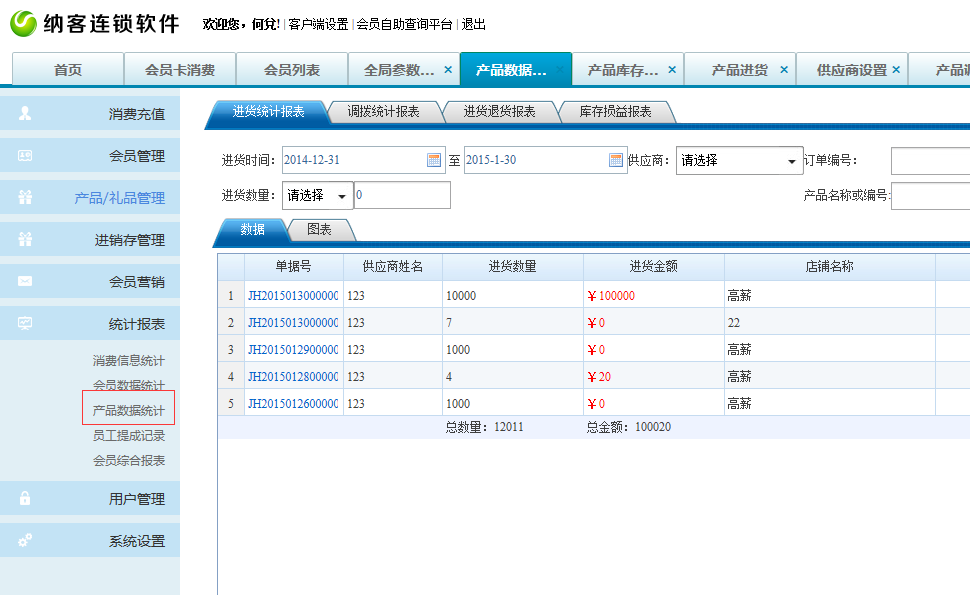Image resolution: width=970 pixels, height=595 pixels.
Task: Select 产品数据统计 in the sidebar
Action: [130, 408]
